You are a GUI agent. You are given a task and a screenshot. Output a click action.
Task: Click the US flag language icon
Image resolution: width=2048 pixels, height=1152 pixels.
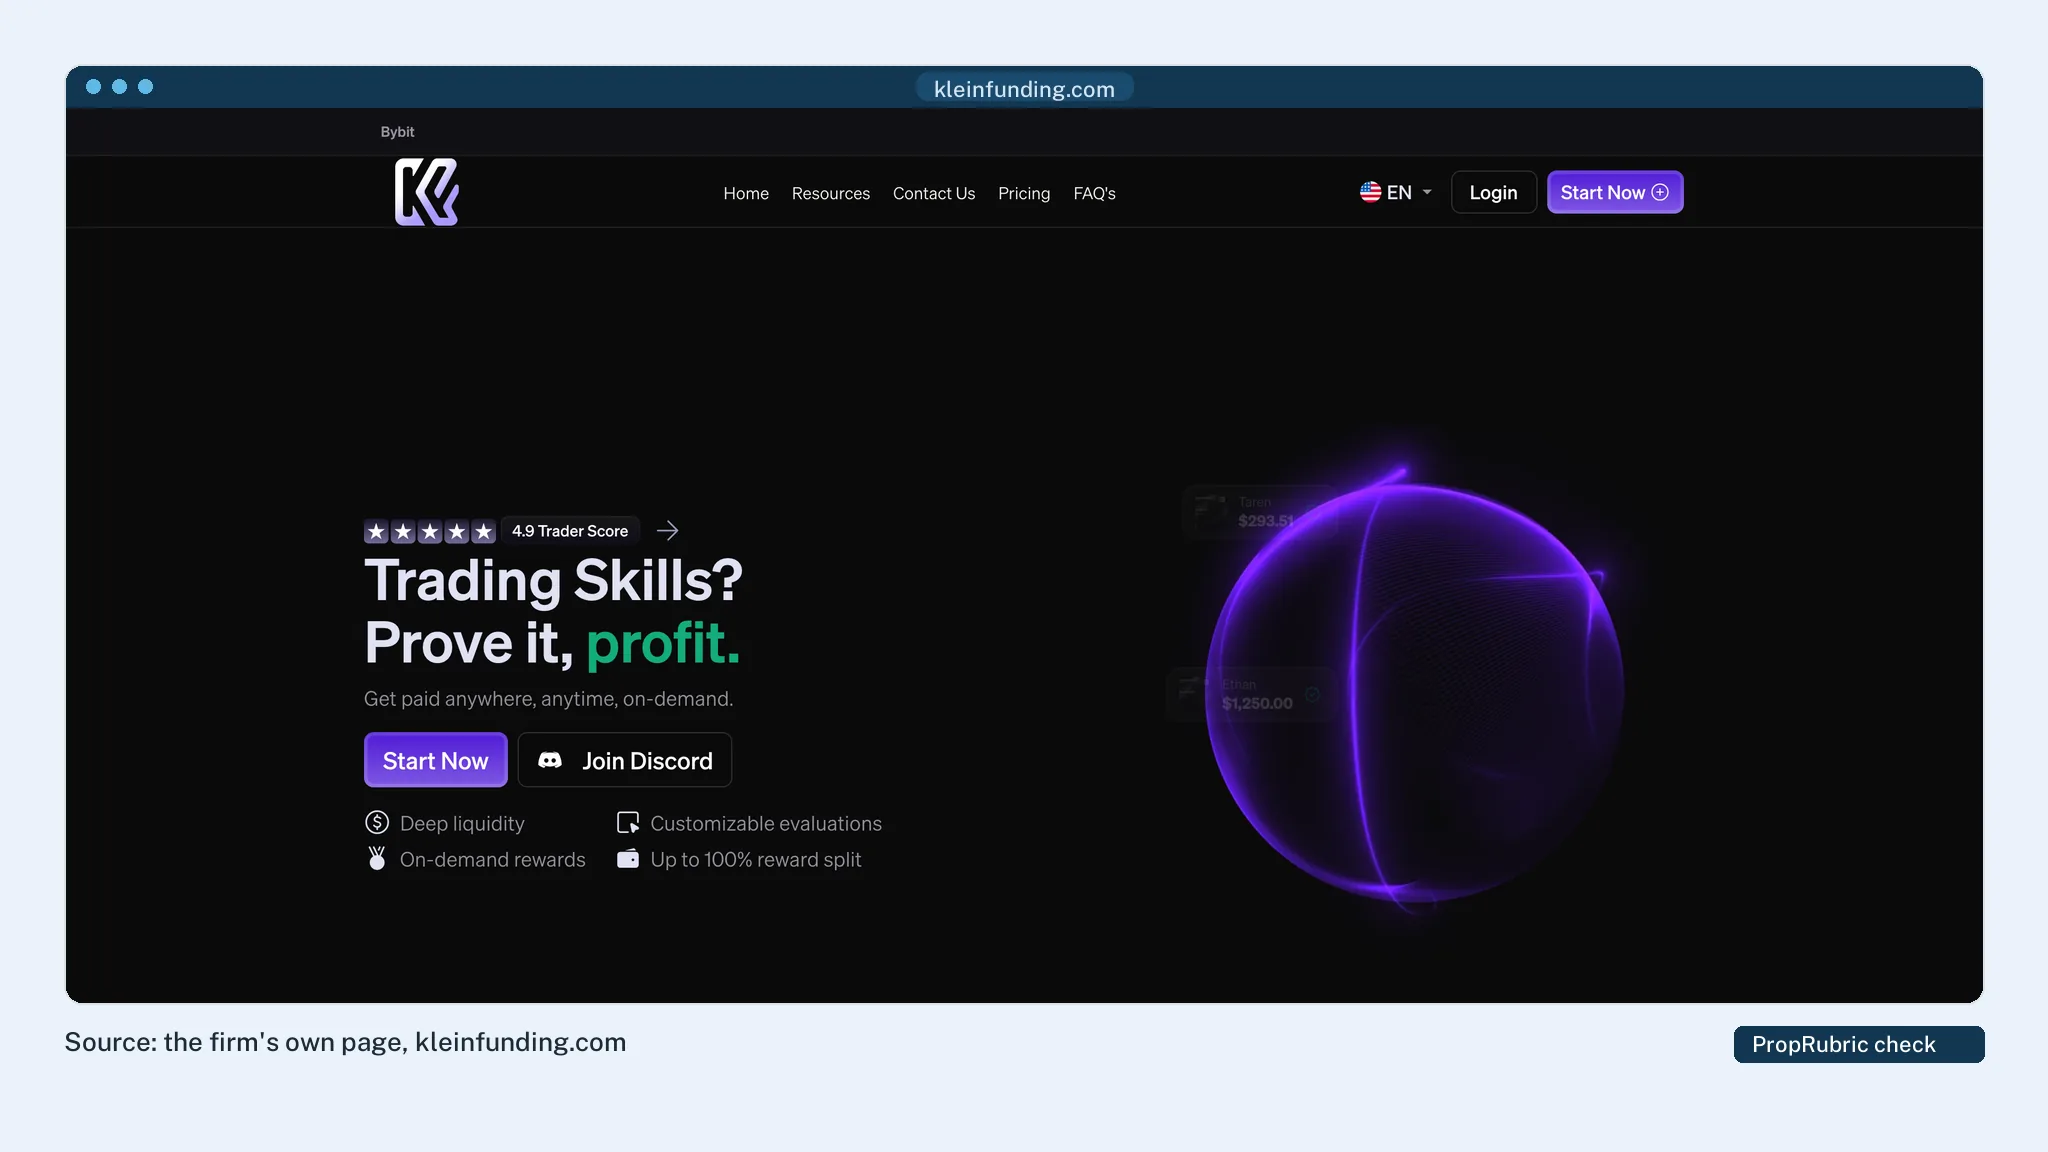[x=1370, y=192]
